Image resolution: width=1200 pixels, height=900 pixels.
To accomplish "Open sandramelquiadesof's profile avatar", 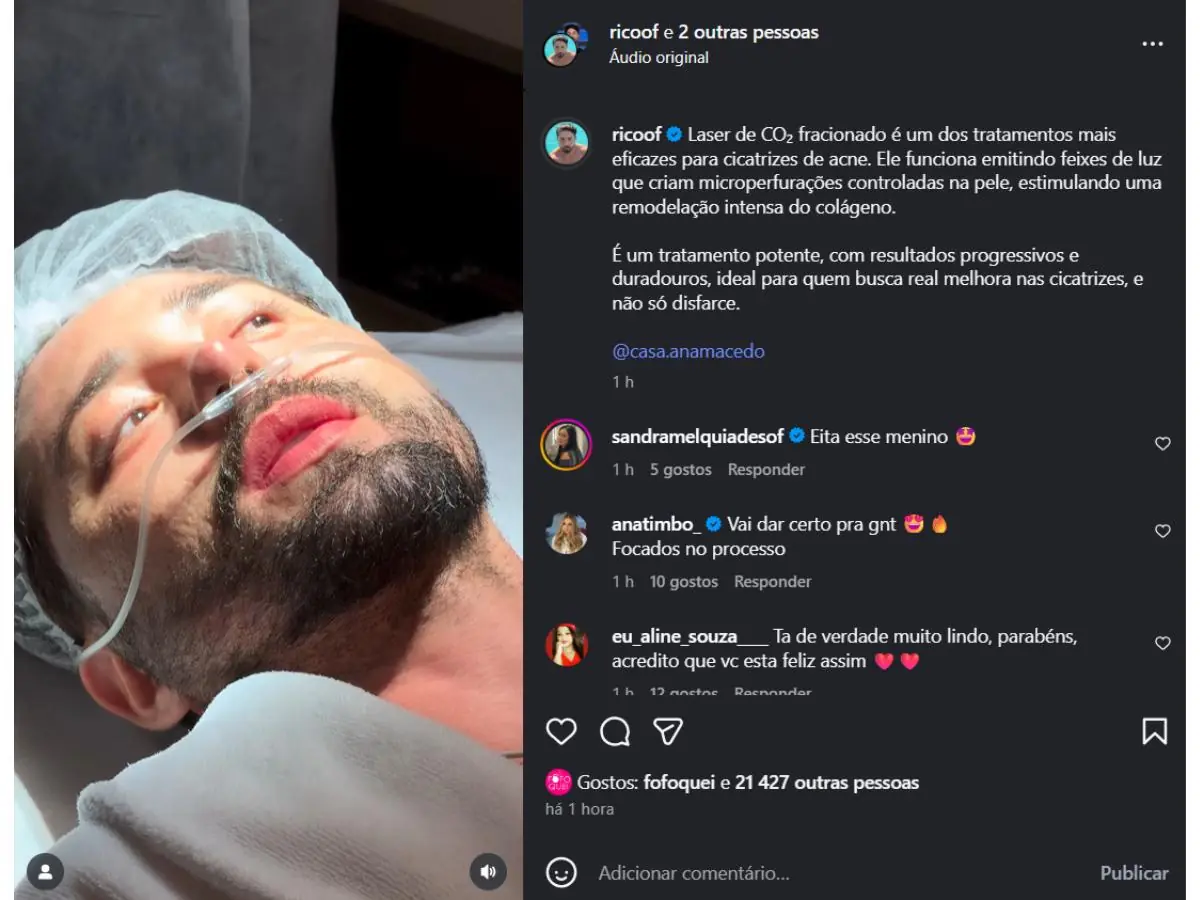I will click(x=566, y=445).
